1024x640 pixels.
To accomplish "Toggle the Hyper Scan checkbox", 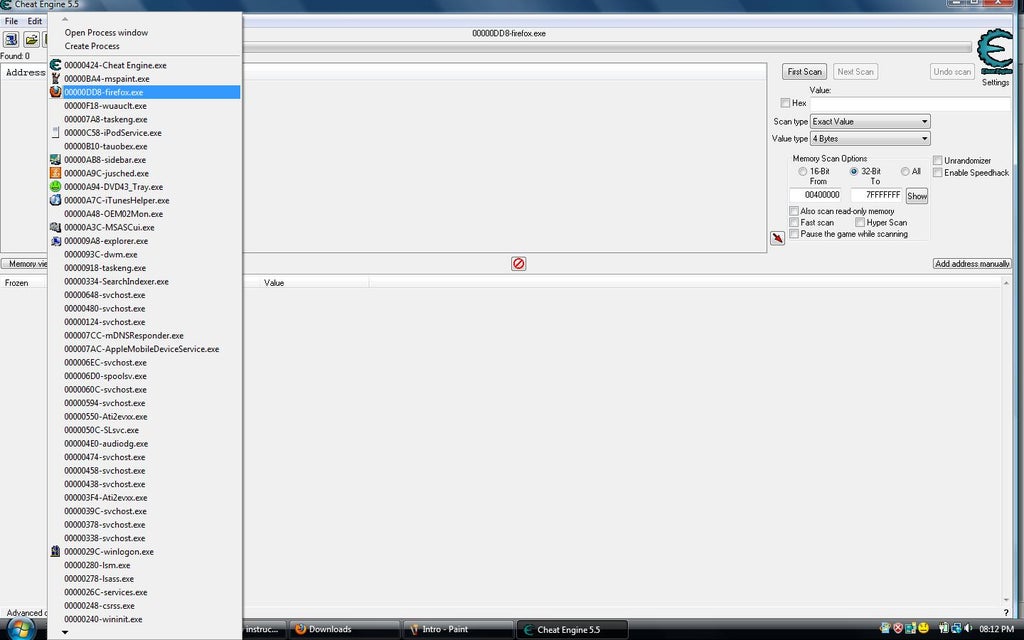I will pos(860,223).
